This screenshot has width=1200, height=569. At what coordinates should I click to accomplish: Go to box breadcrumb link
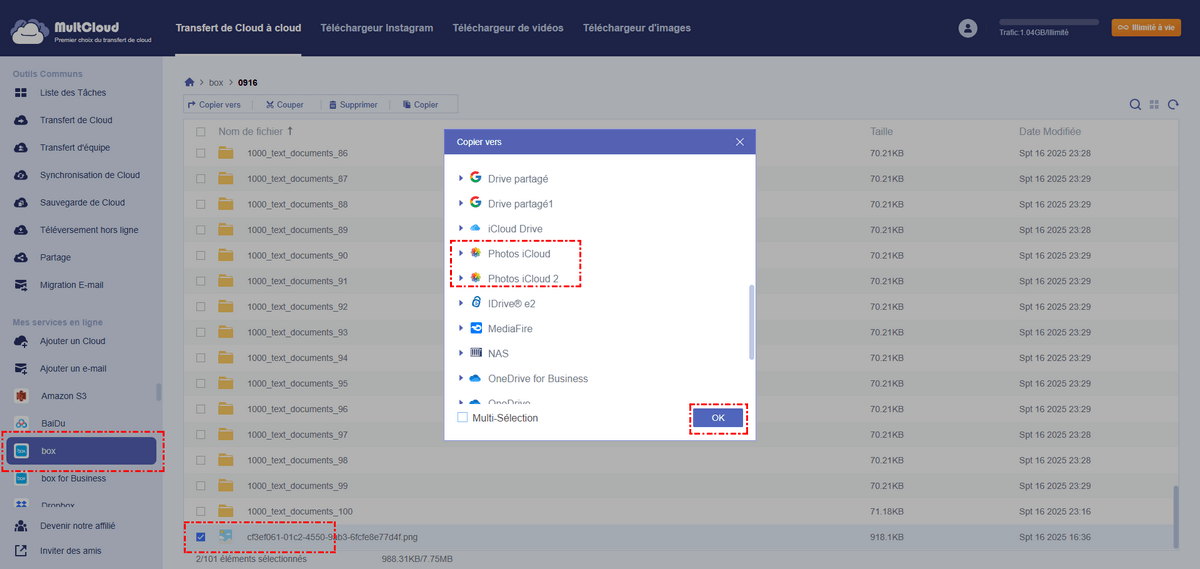(x=216, y=82)
